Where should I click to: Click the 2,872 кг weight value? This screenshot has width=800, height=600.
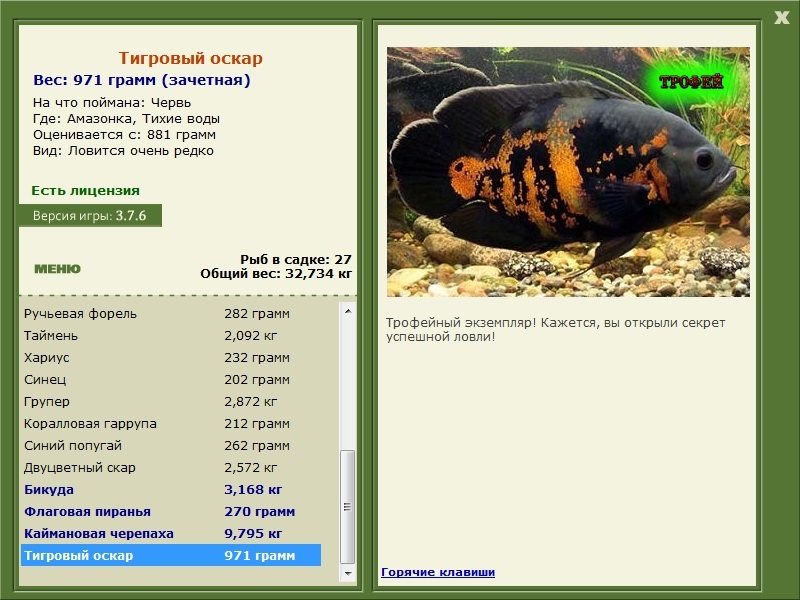[251, 402]
